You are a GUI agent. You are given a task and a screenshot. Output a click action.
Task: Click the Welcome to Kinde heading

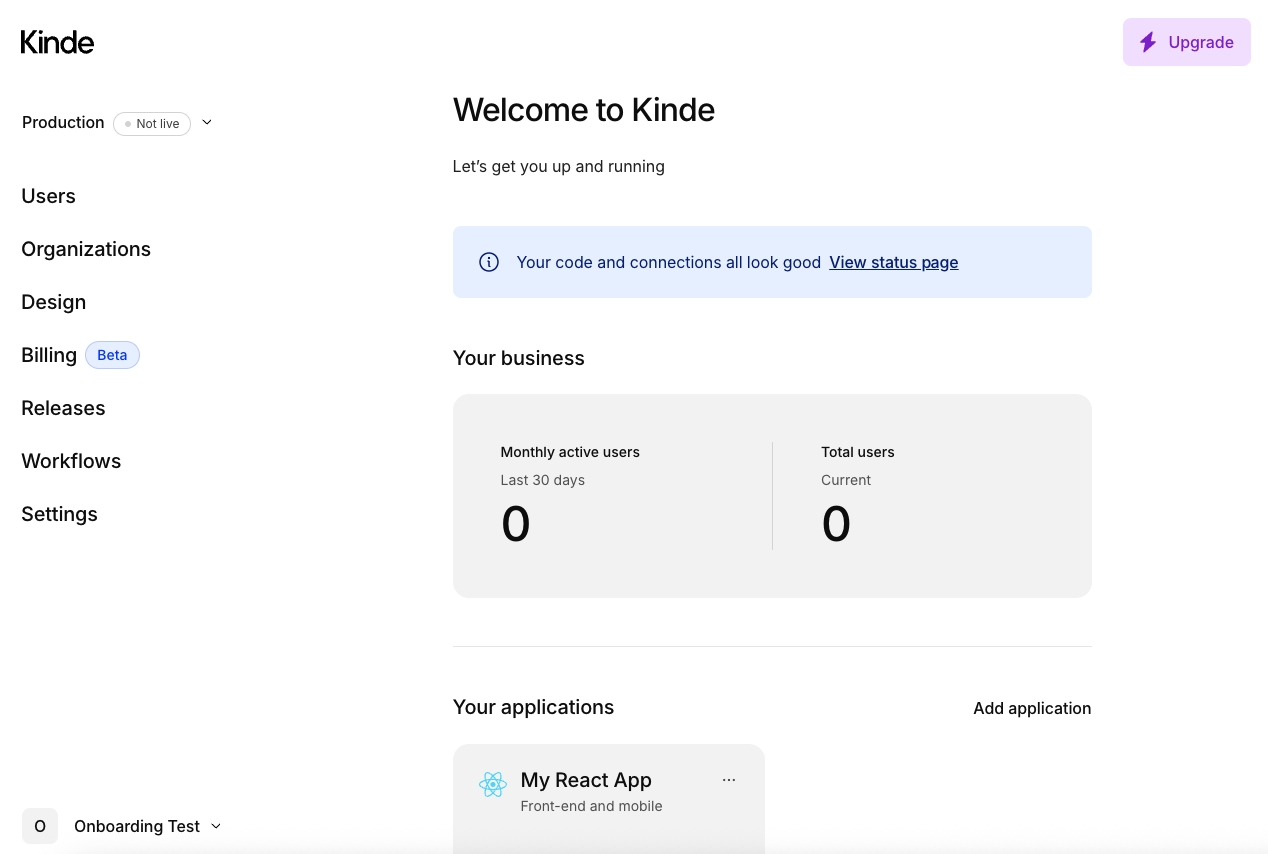tap(584, 109)
